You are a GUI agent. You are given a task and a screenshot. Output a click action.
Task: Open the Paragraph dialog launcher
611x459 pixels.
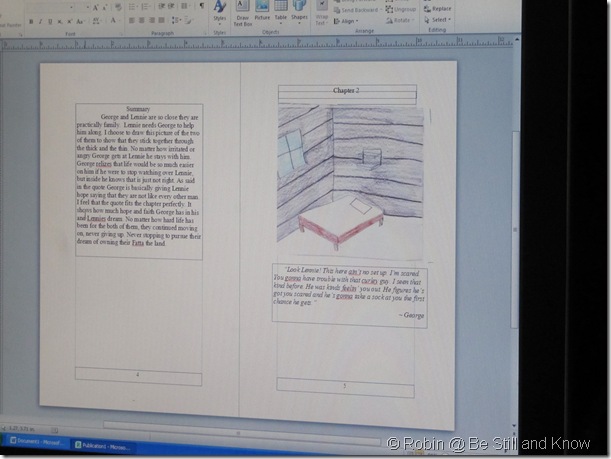[x=205, y=34]
